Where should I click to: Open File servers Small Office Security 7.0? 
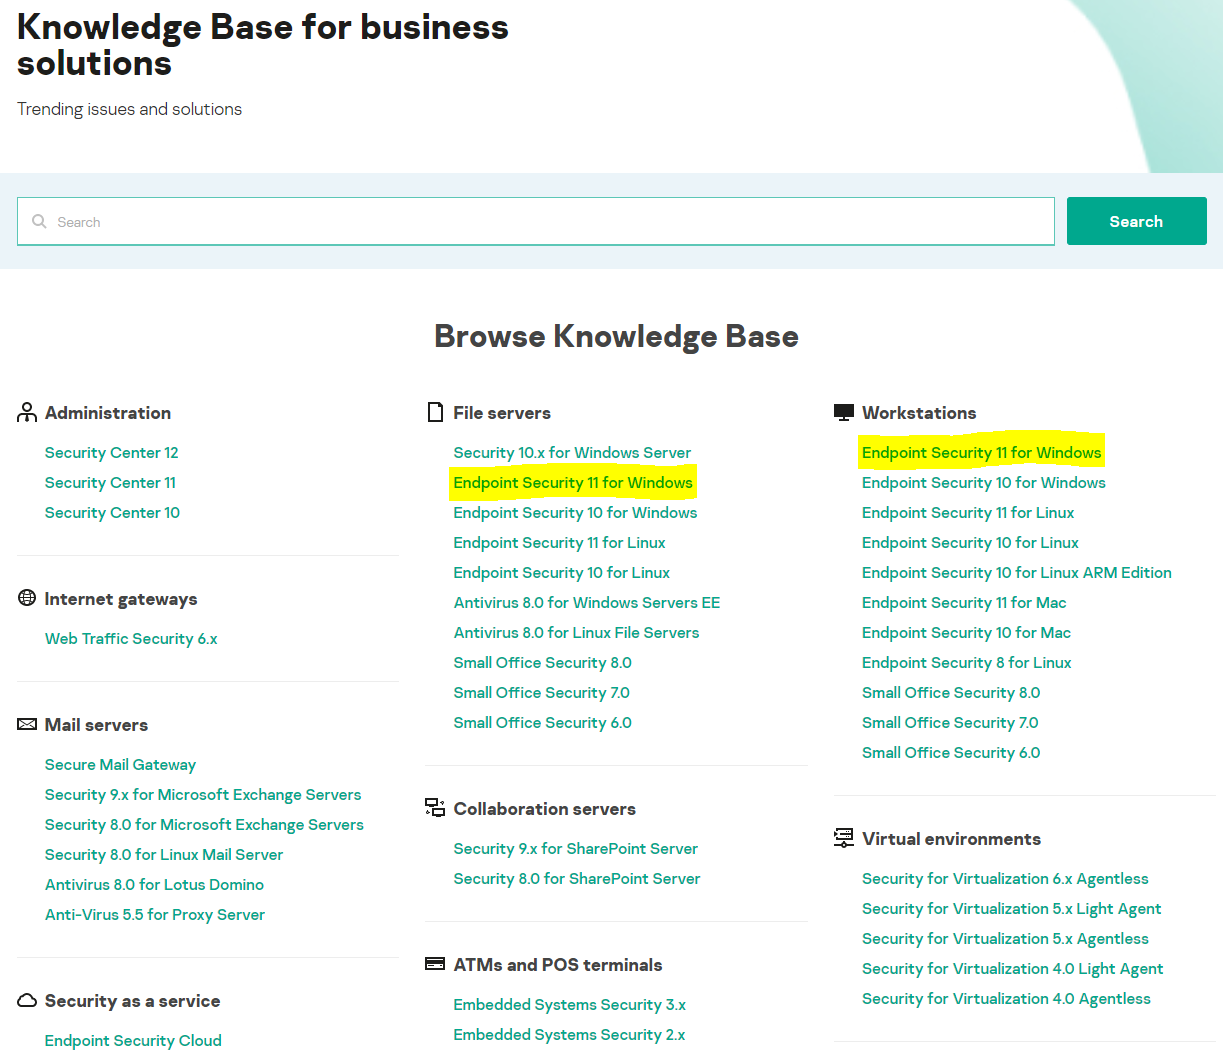pos(541,693)
